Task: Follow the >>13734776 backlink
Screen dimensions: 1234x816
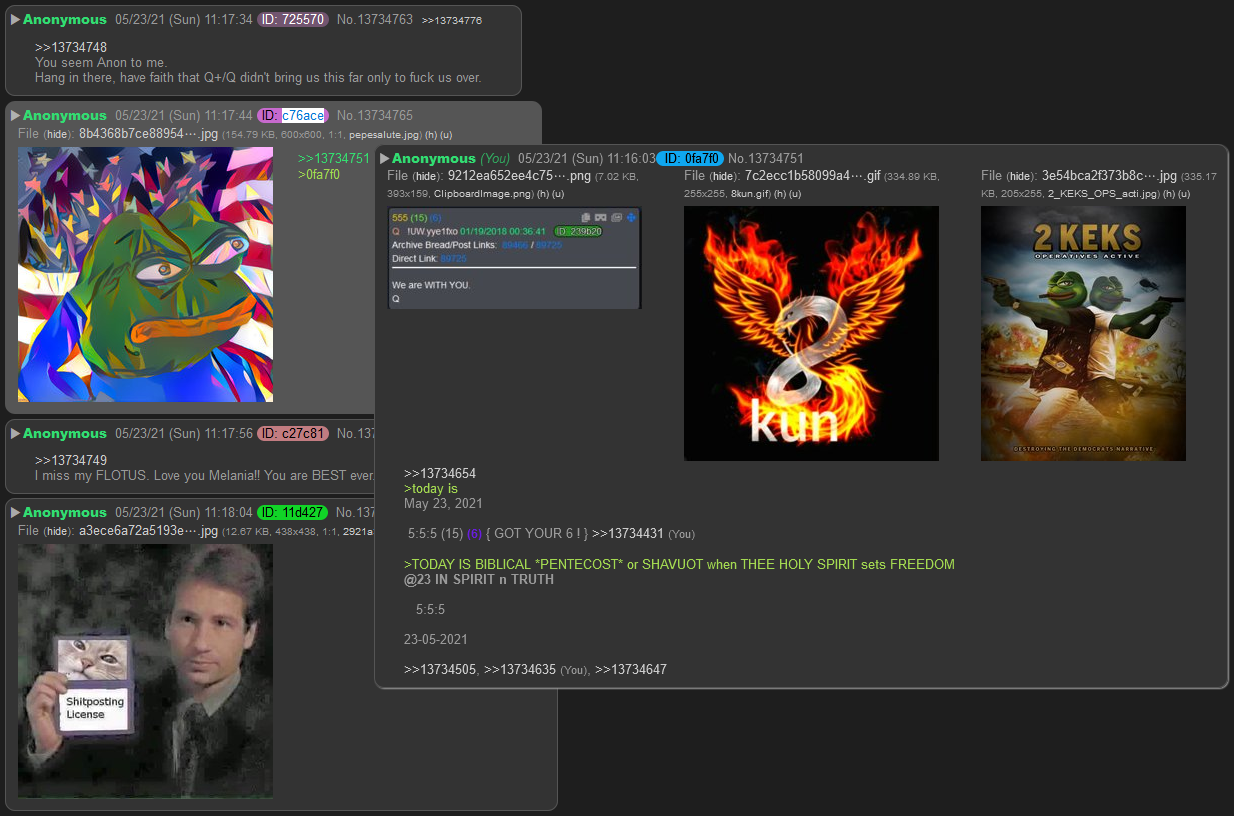Action: pyautogui.click(x=452, y=21)
